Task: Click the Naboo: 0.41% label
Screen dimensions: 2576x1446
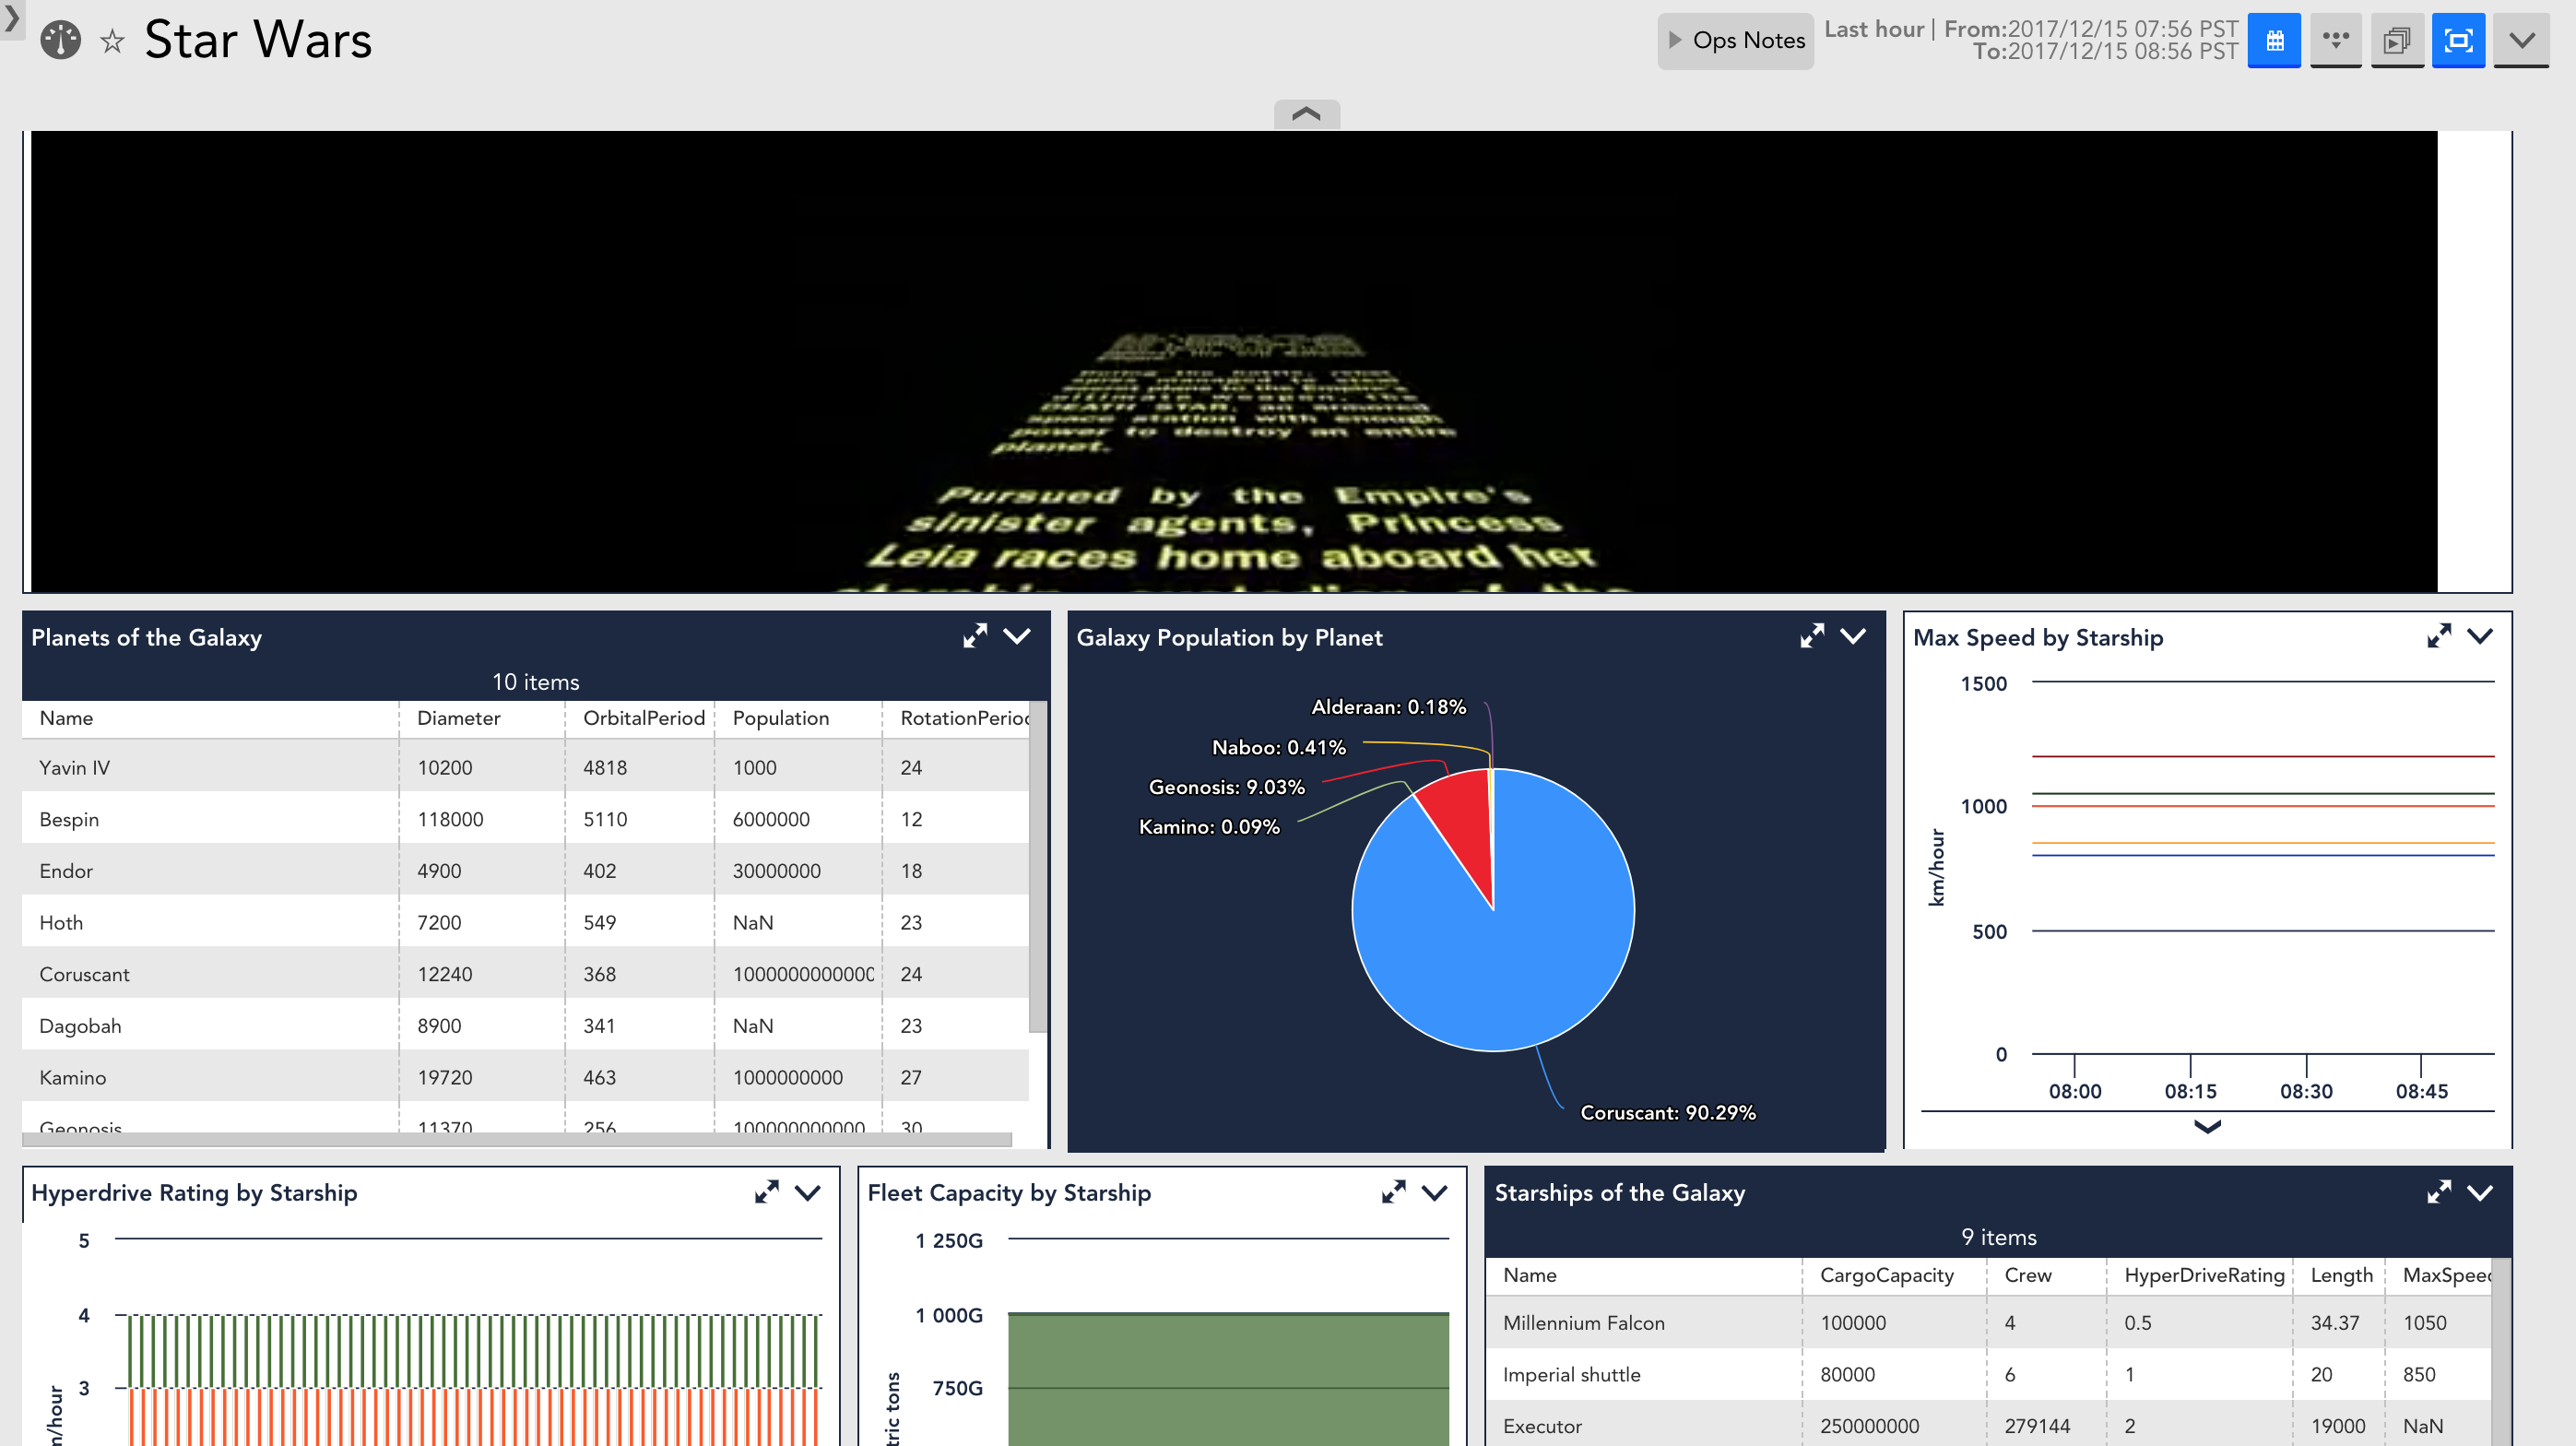Action: click(x=1278, y=747)
